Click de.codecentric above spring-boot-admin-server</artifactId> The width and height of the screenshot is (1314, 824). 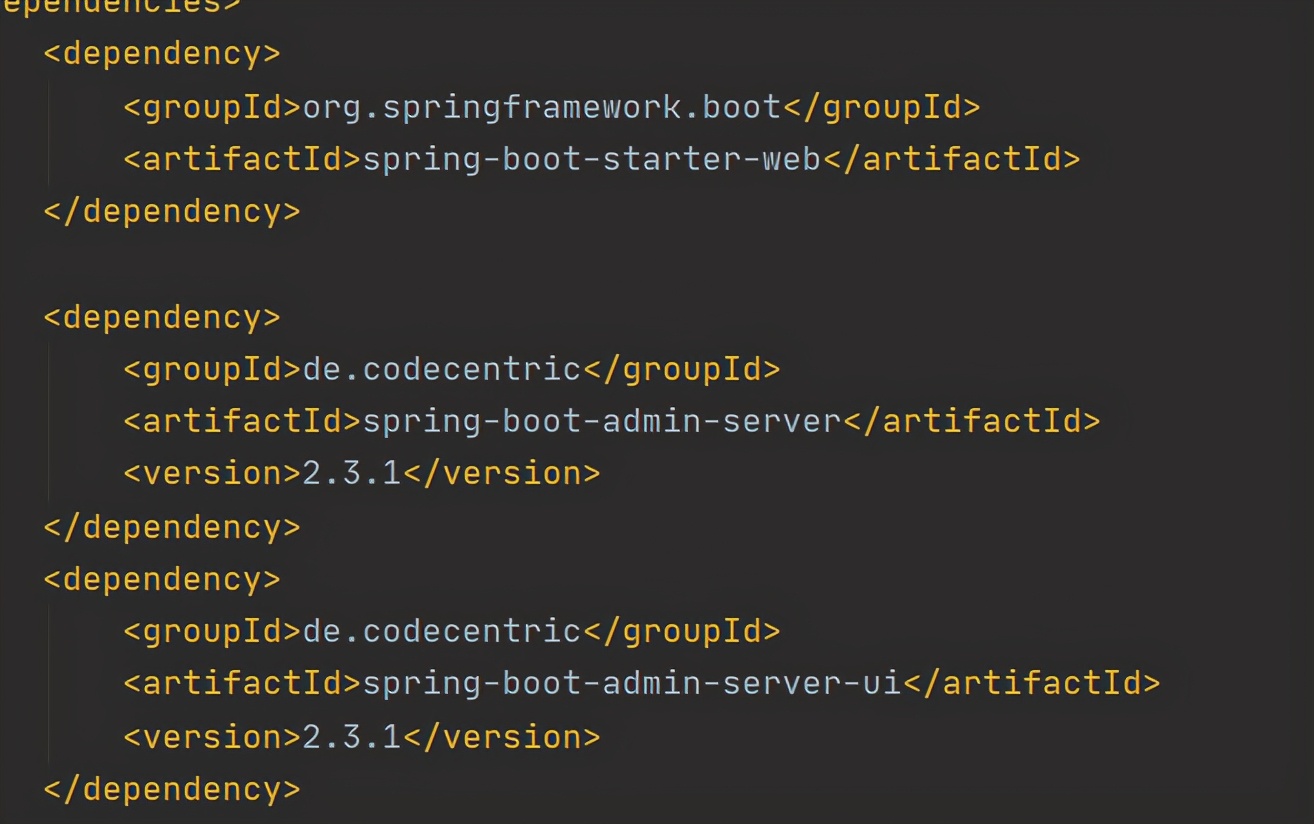coord(441,370)
